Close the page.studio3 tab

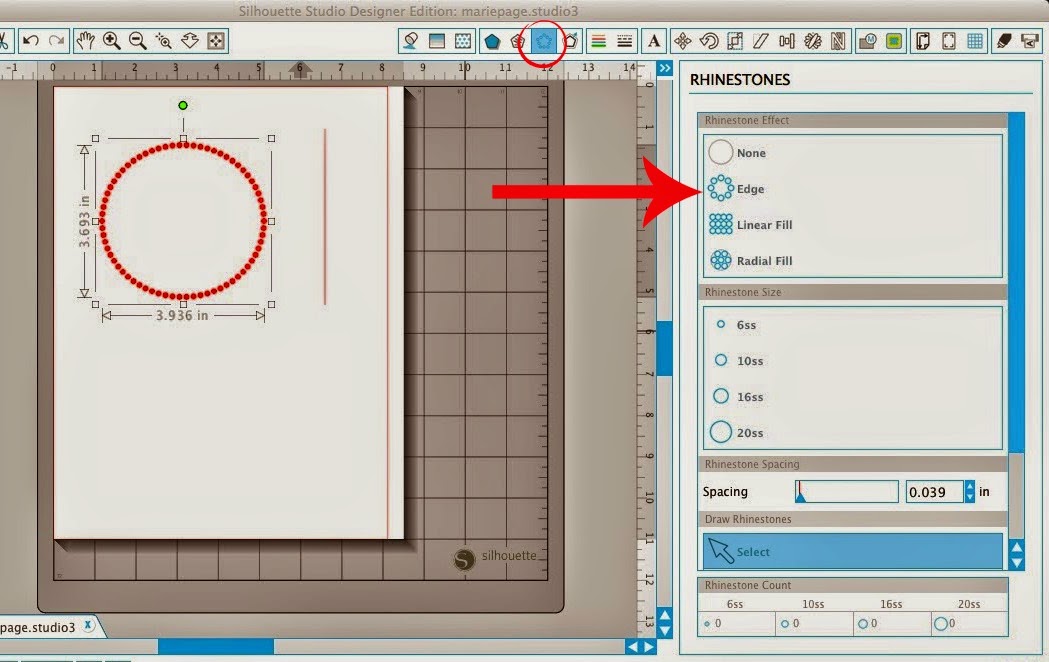click(88, 626)
